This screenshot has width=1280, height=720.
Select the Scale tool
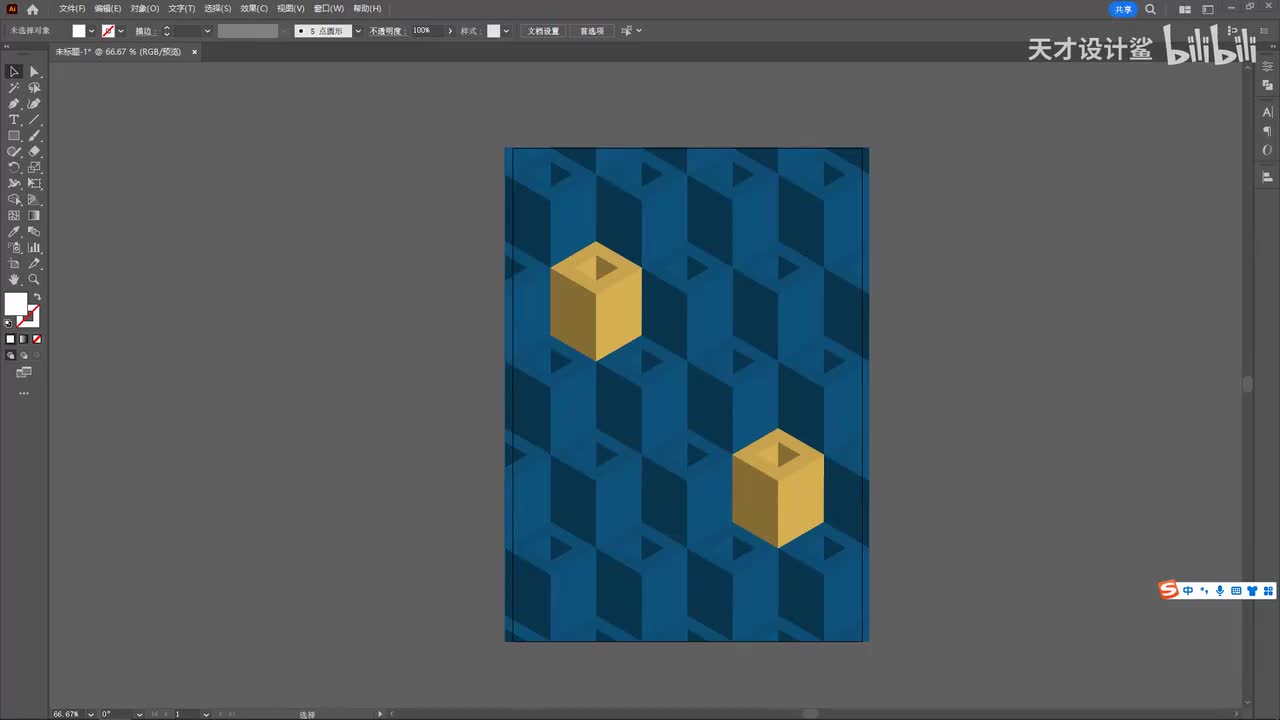[34, 167]
